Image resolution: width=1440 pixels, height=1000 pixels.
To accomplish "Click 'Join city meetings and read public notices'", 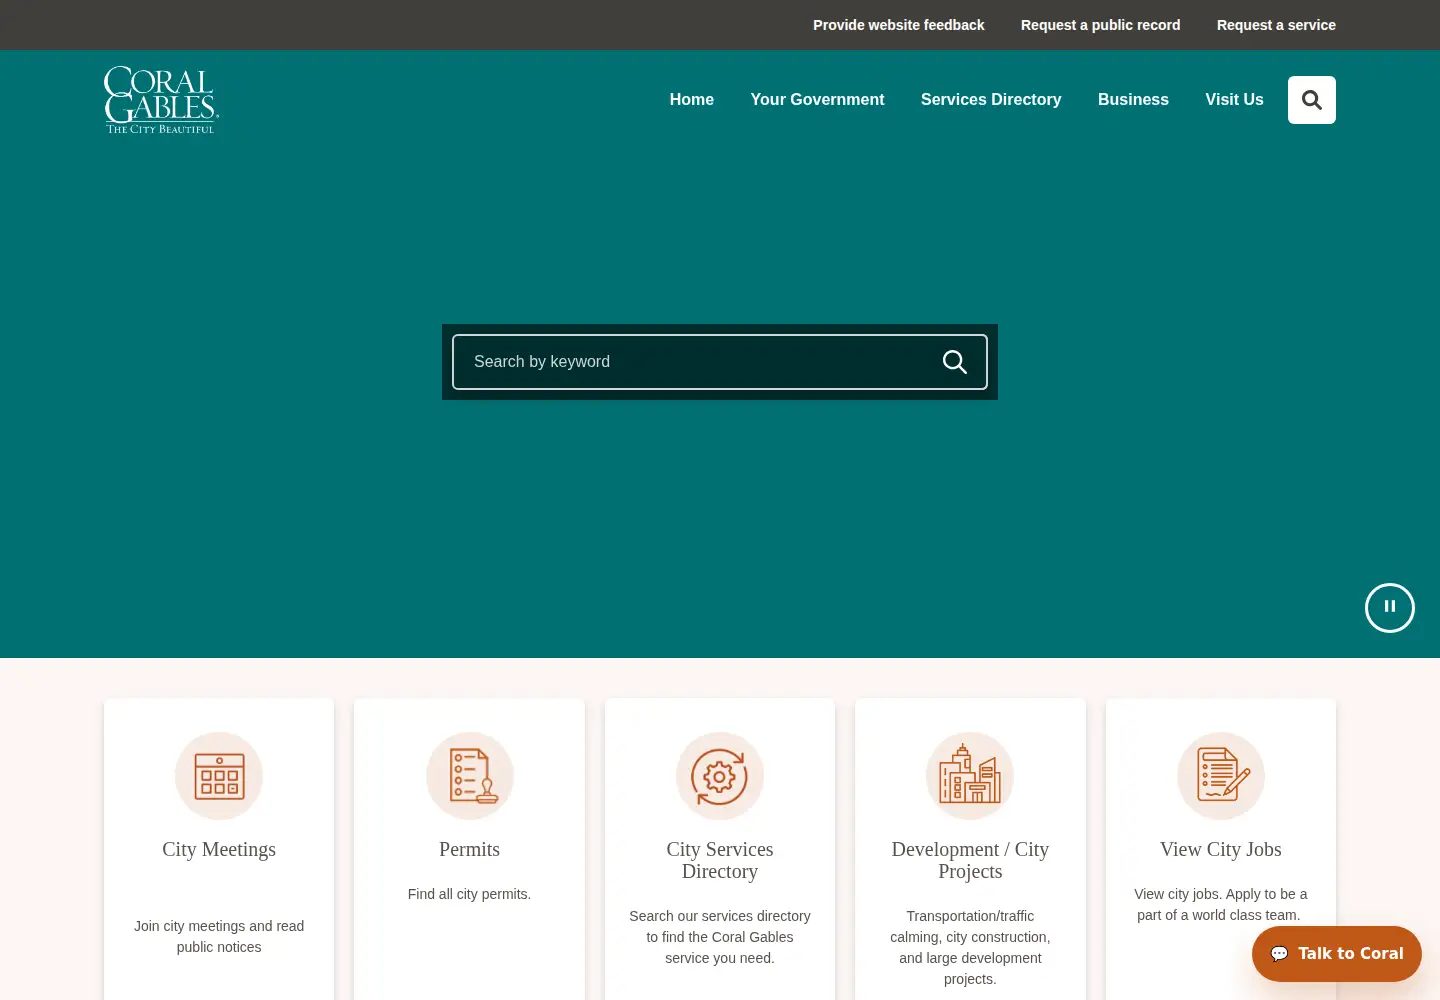I will (x=219, y=937).
